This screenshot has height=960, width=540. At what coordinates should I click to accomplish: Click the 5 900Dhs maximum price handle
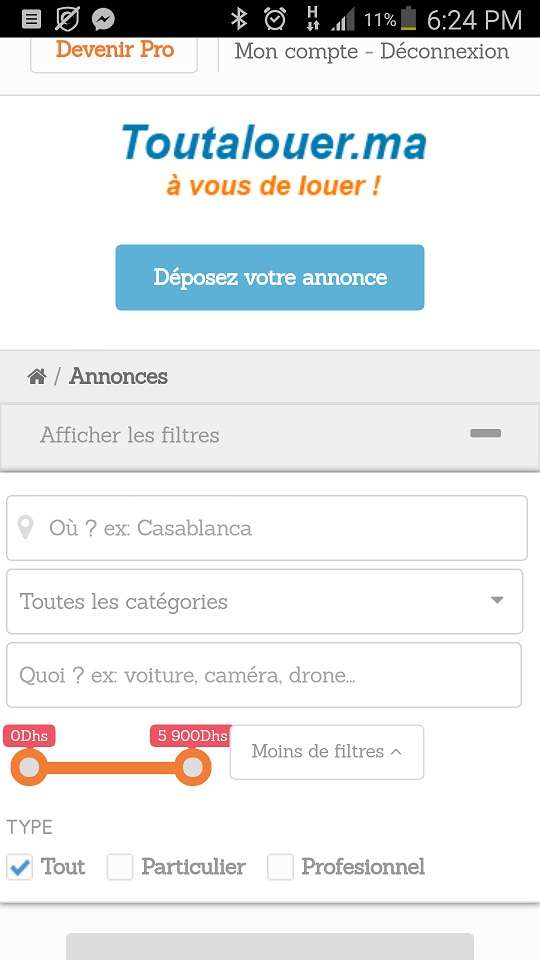[x=192, y=767]
